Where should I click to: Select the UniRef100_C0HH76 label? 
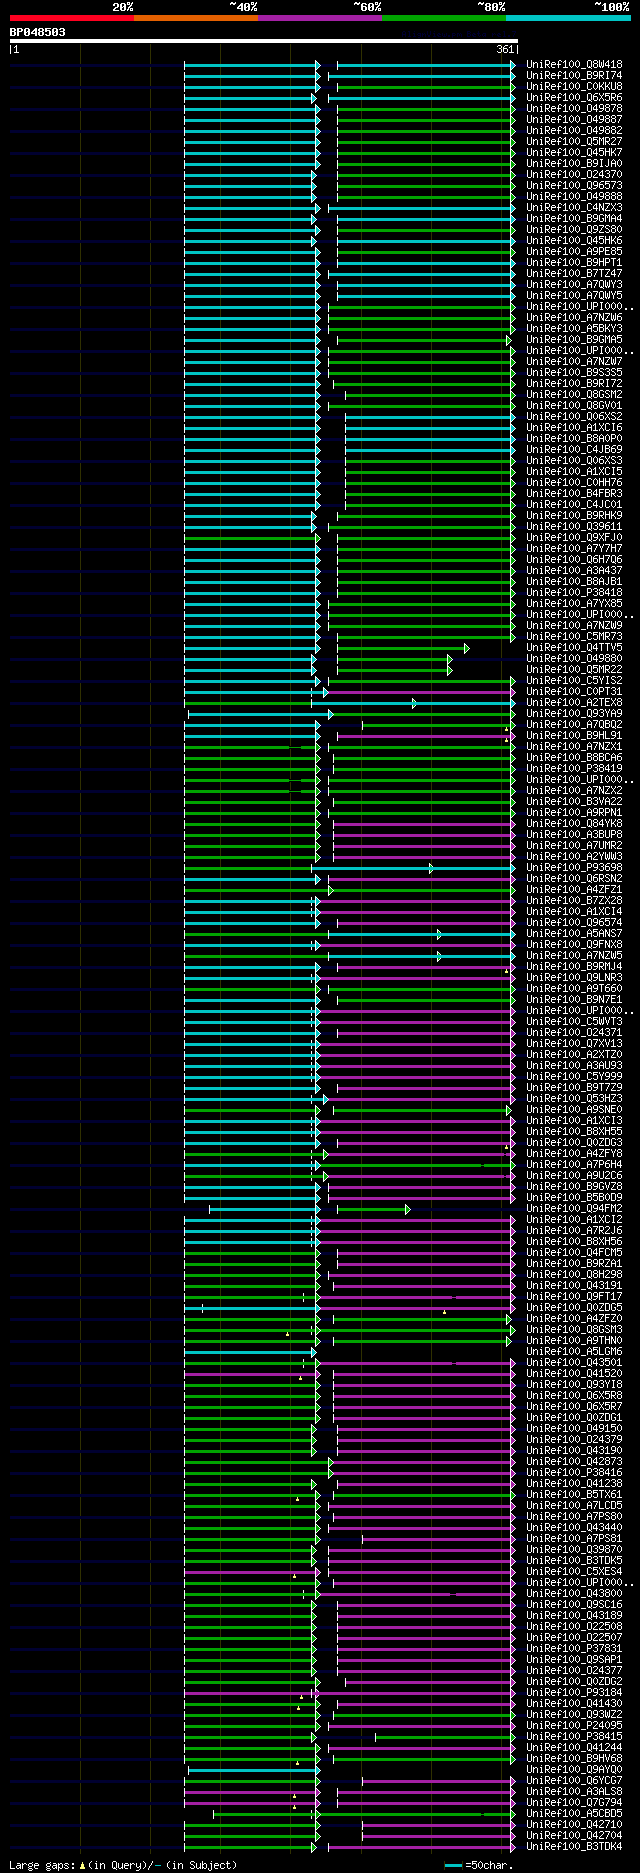point(574,483)
